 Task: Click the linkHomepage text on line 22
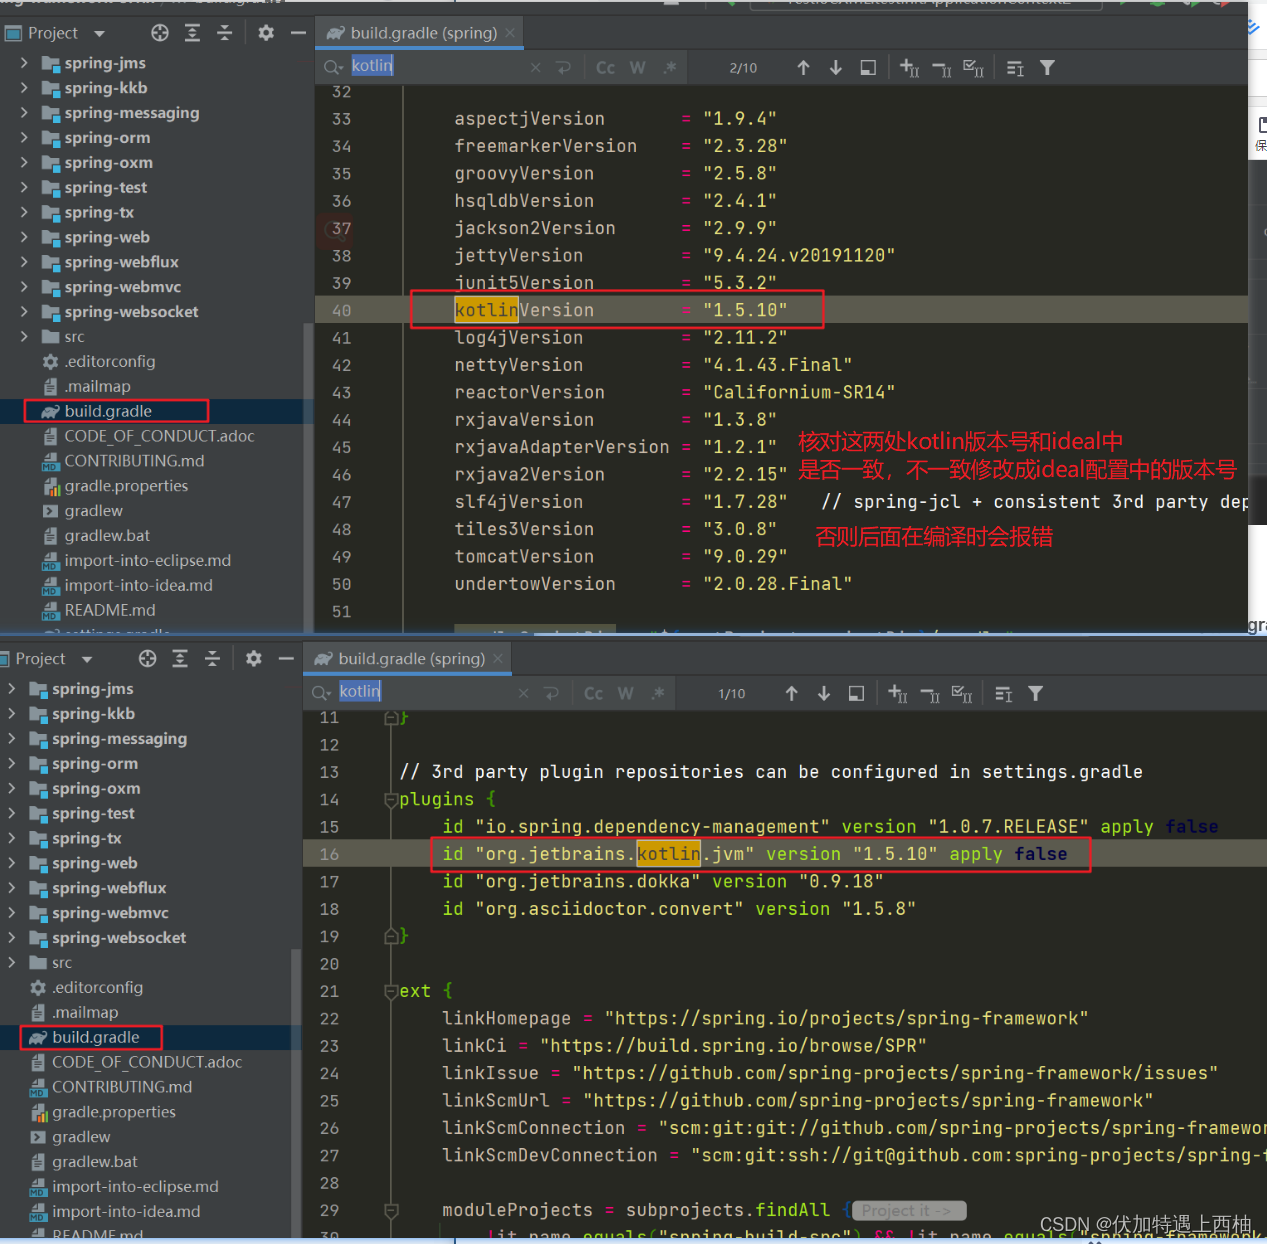(507, 1019)
